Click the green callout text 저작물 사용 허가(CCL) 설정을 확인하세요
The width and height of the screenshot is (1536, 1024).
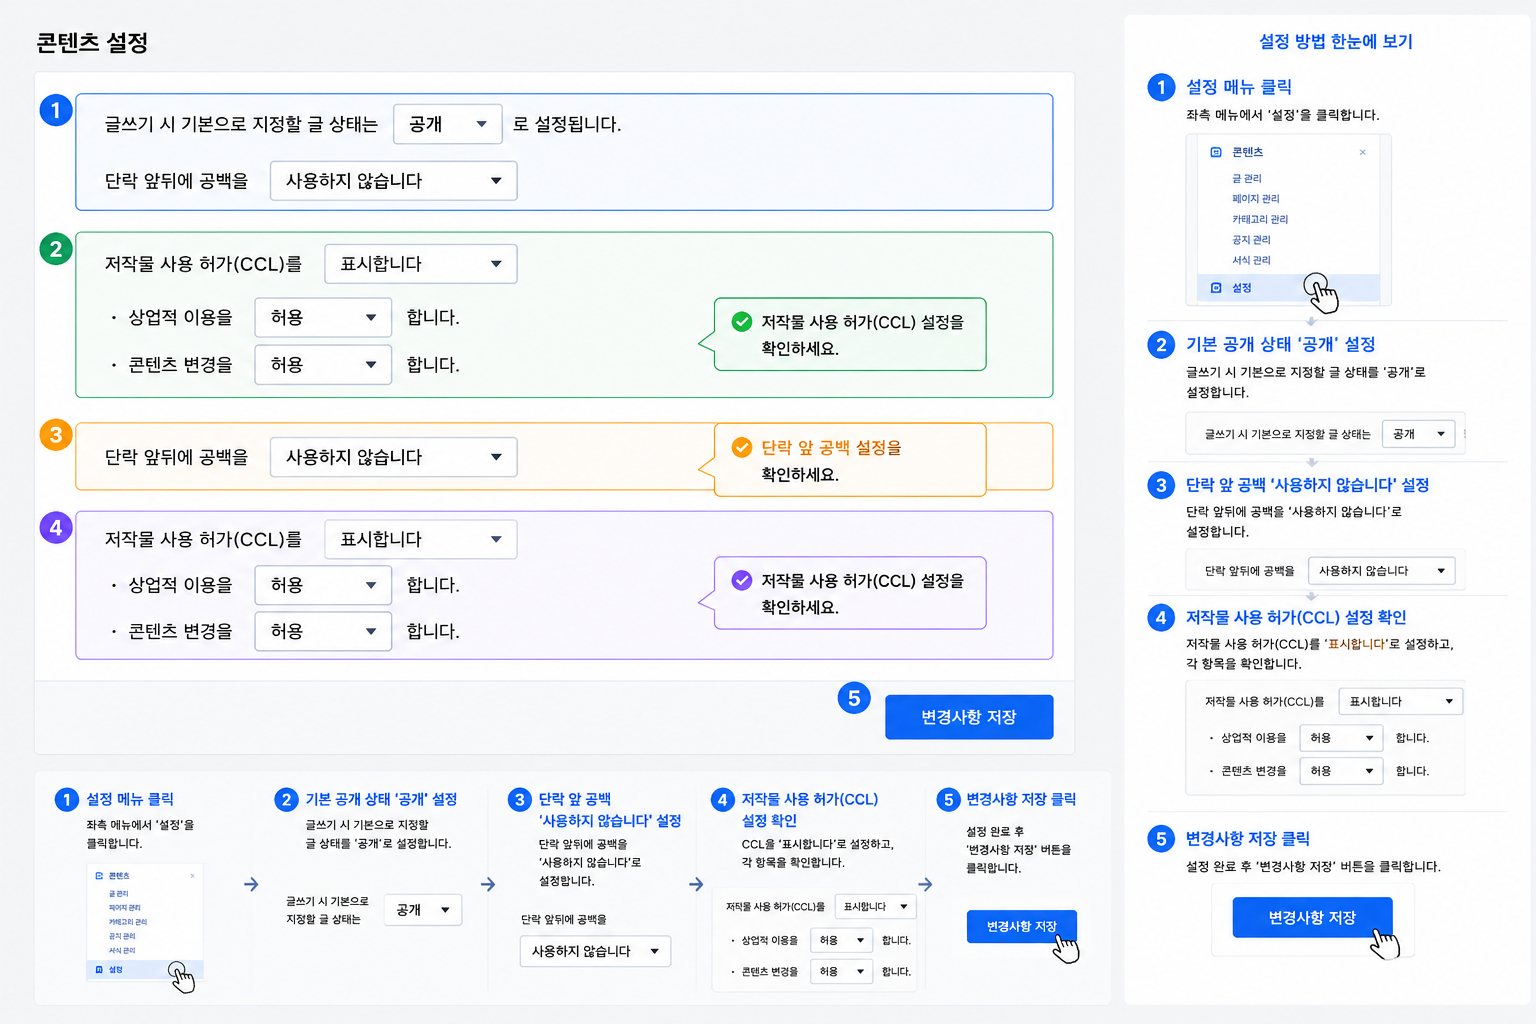pyautogui.click(x=862, y=335)
